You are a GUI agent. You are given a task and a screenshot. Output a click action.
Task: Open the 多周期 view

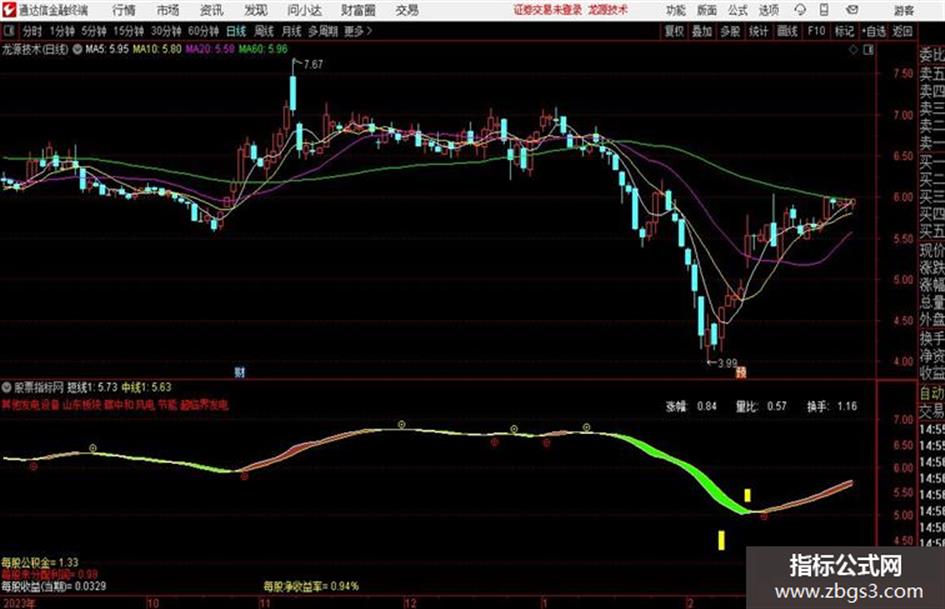coord(323,31)
